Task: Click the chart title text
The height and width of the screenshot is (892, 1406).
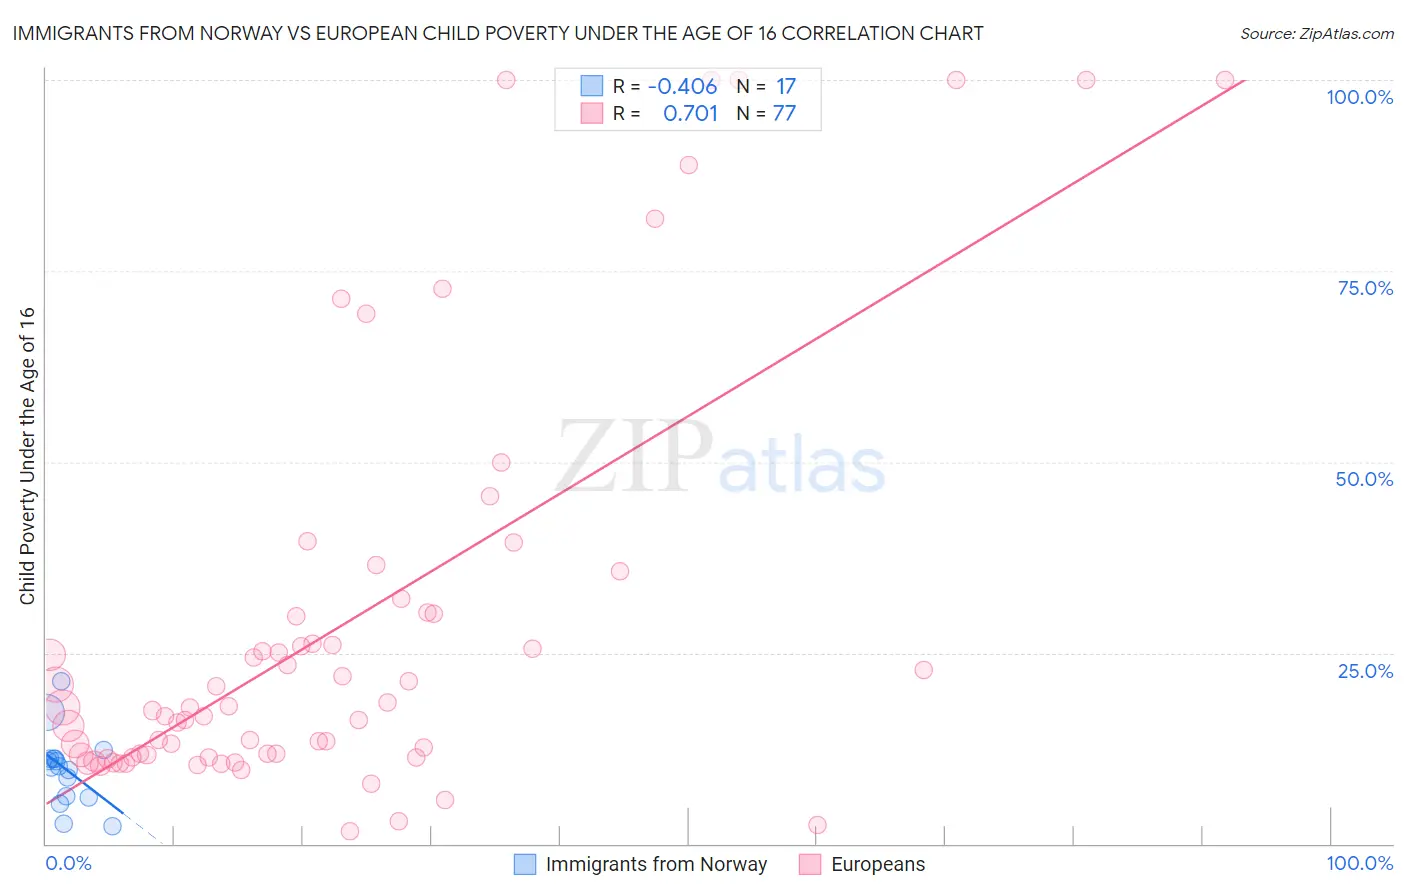Action: (x=498, y=34)
